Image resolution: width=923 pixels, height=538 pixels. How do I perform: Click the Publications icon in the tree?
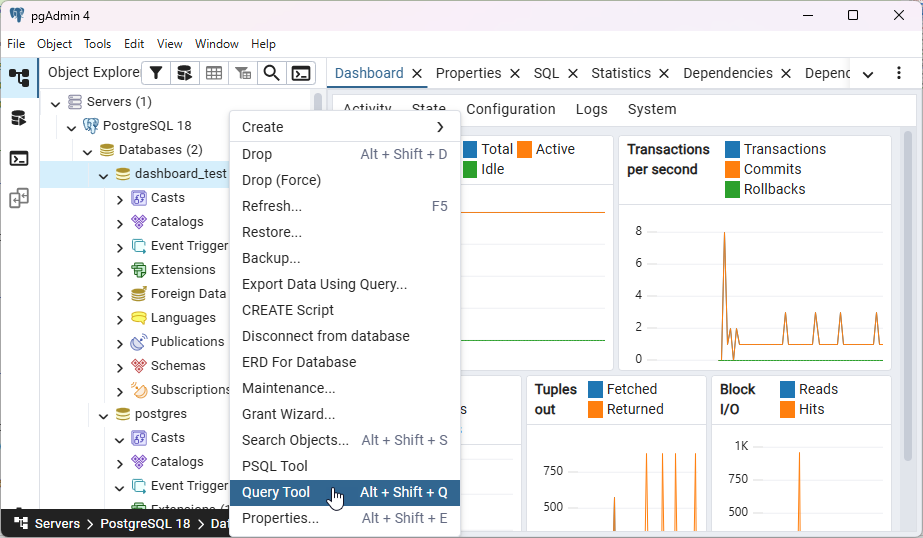coord(138,341)
